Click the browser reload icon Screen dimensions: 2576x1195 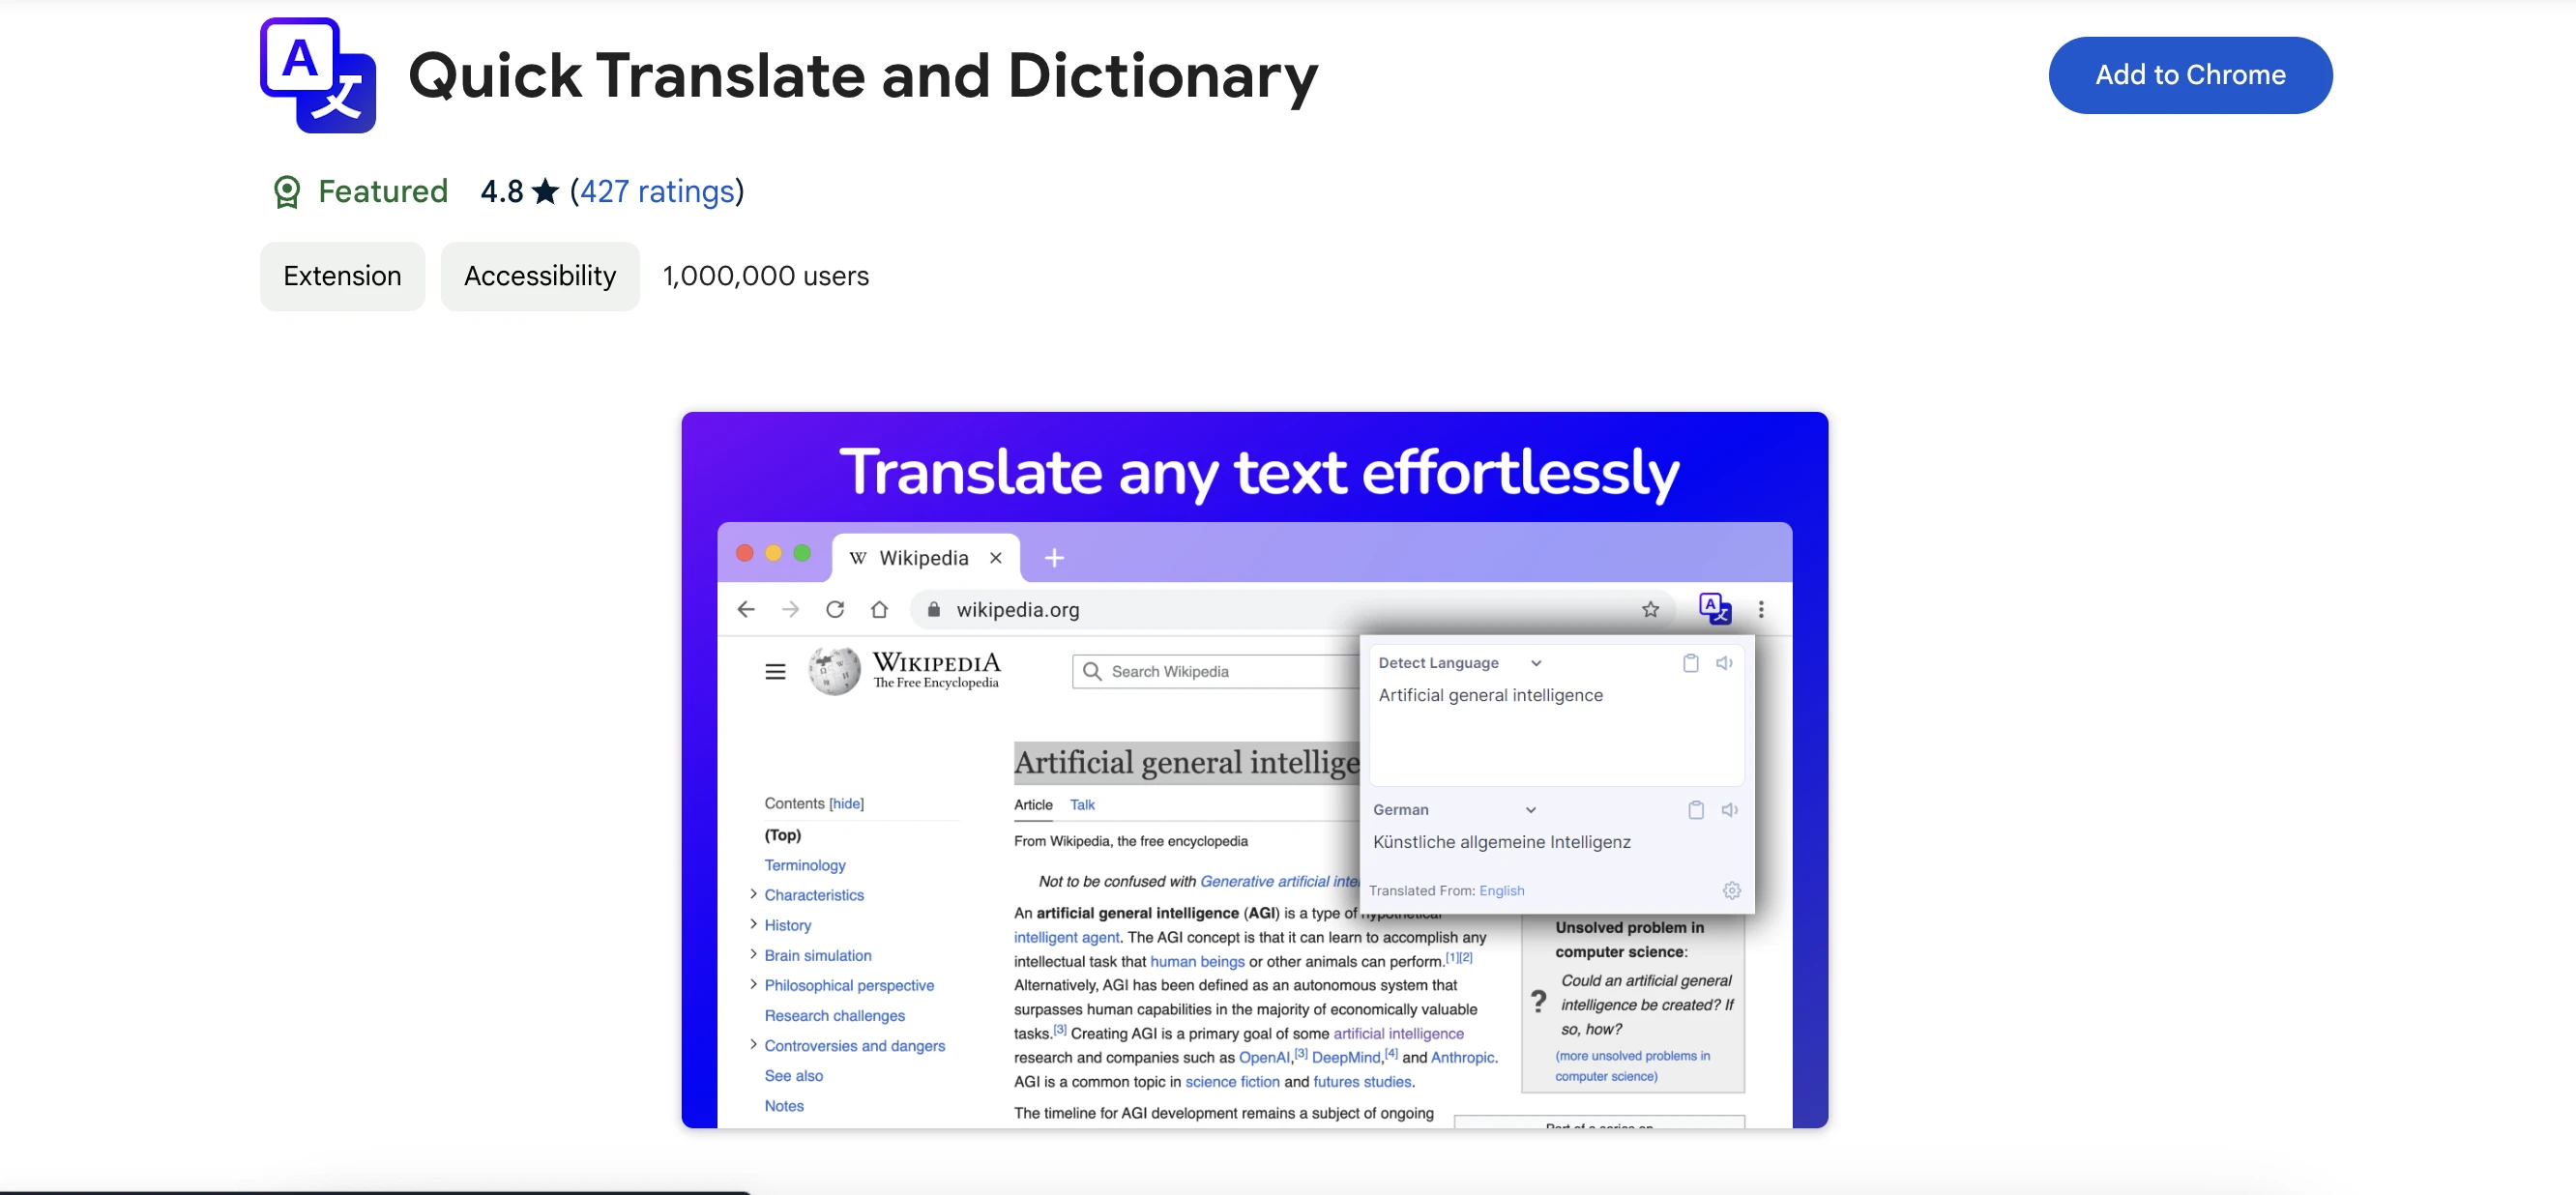click(835, 609)
